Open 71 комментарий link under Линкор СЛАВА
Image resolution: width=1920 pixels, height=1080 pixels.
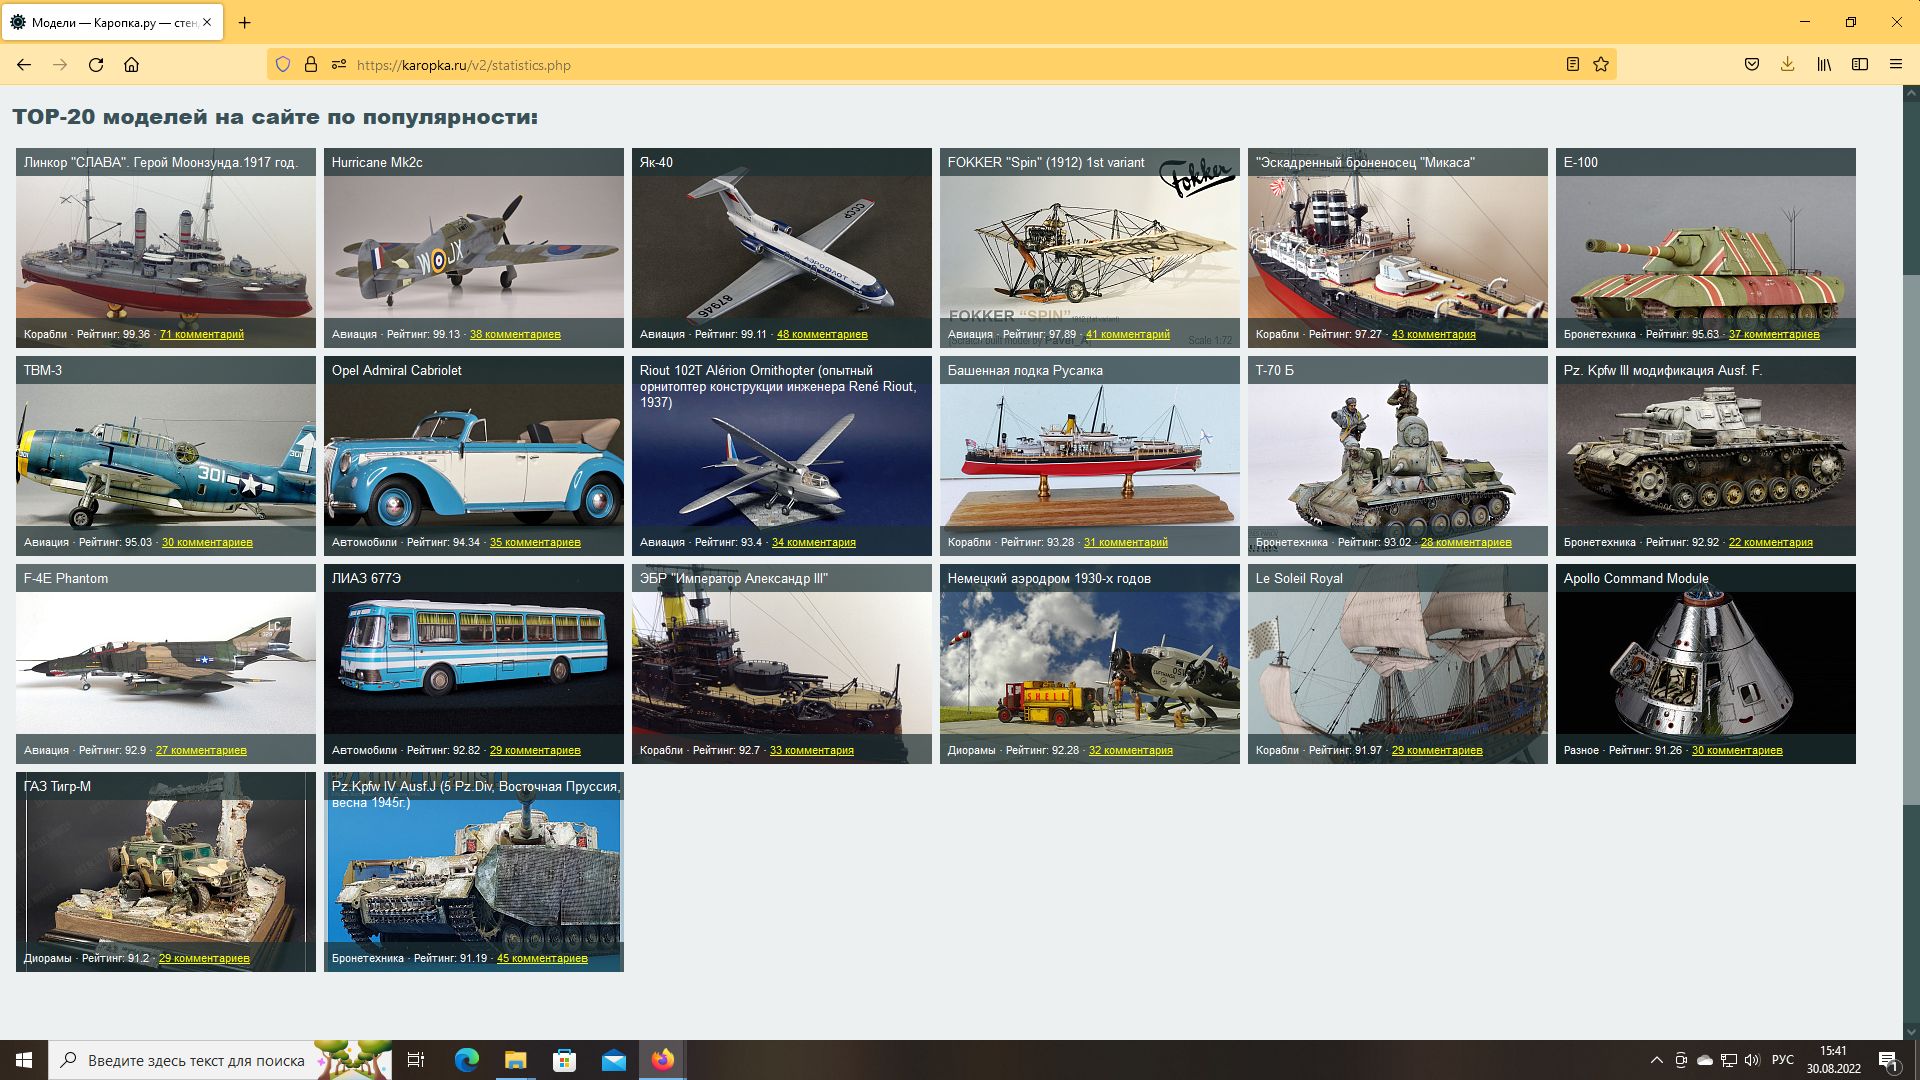201,335
